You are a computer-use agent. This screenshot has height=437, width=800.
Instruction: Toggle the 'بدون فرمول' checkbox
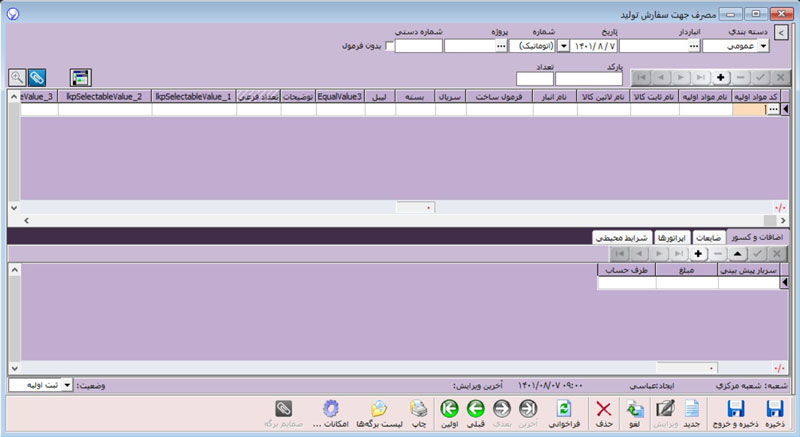pos(390,46)
